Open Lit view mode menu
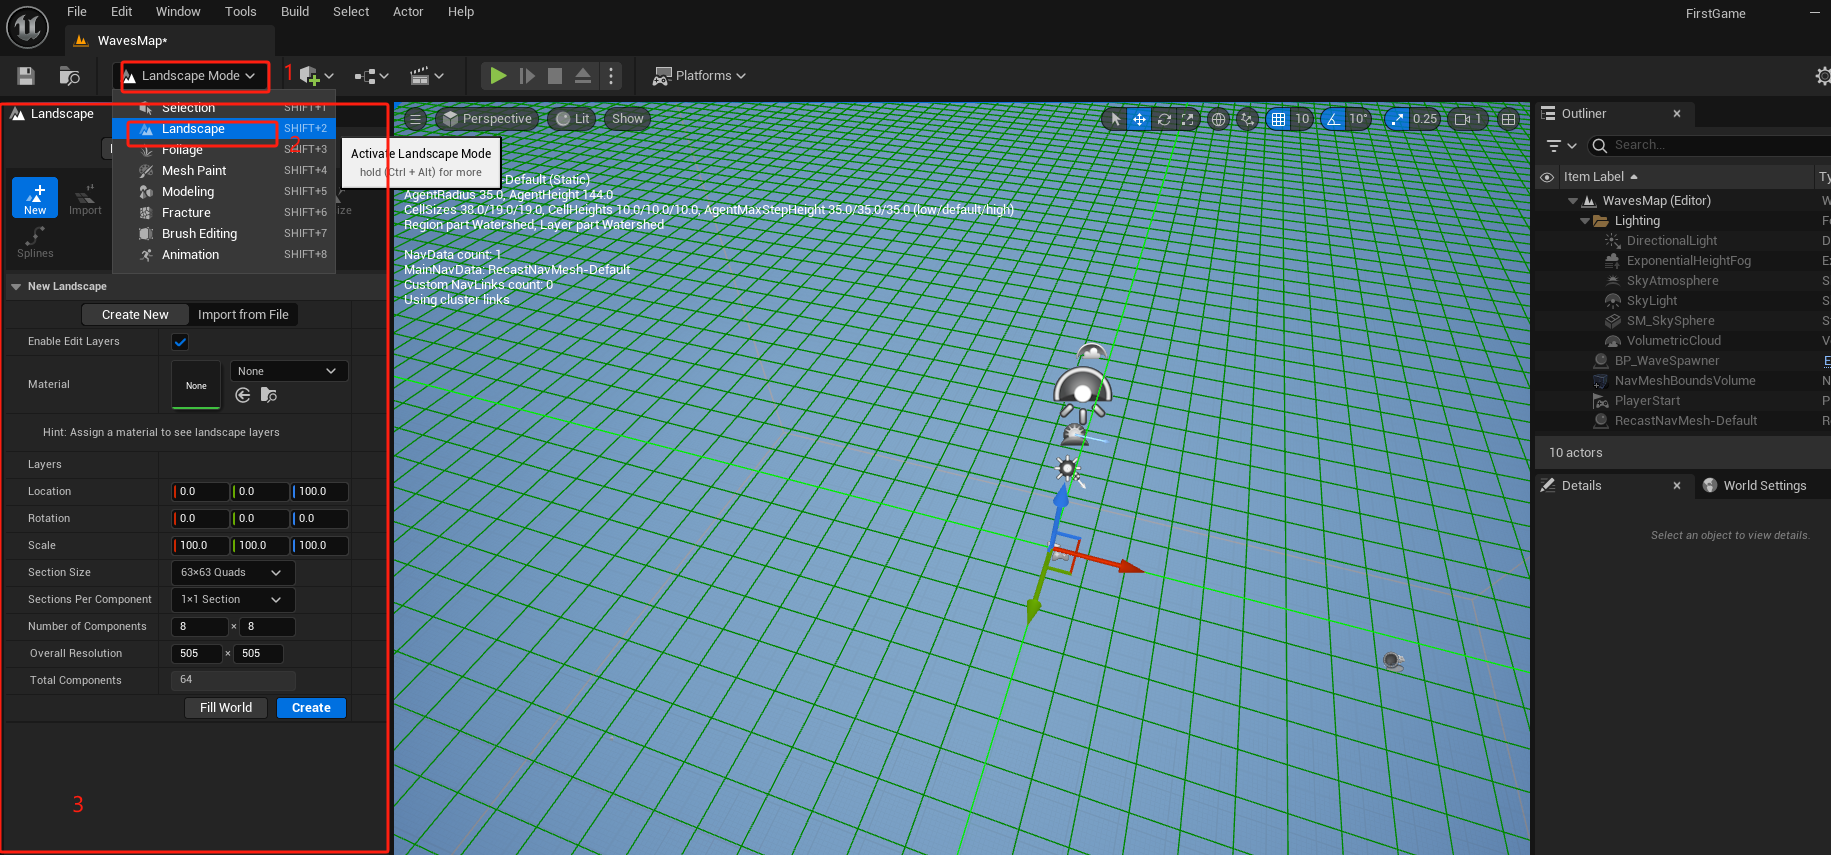Viewport: 1831px width, 855px height. 572,119
